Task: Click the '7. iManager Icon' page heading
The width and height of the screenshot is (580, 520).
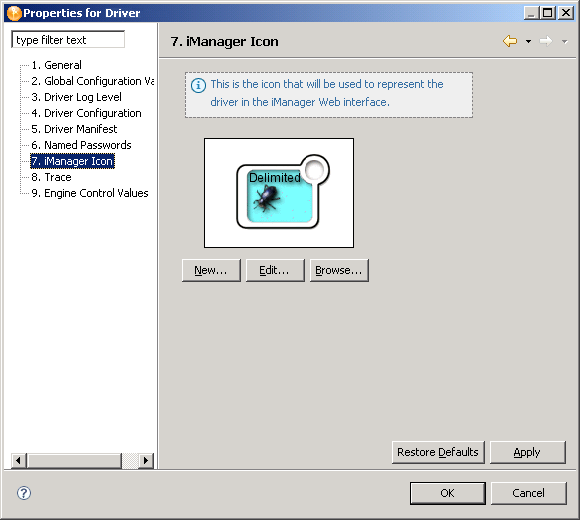Action: 225,42
